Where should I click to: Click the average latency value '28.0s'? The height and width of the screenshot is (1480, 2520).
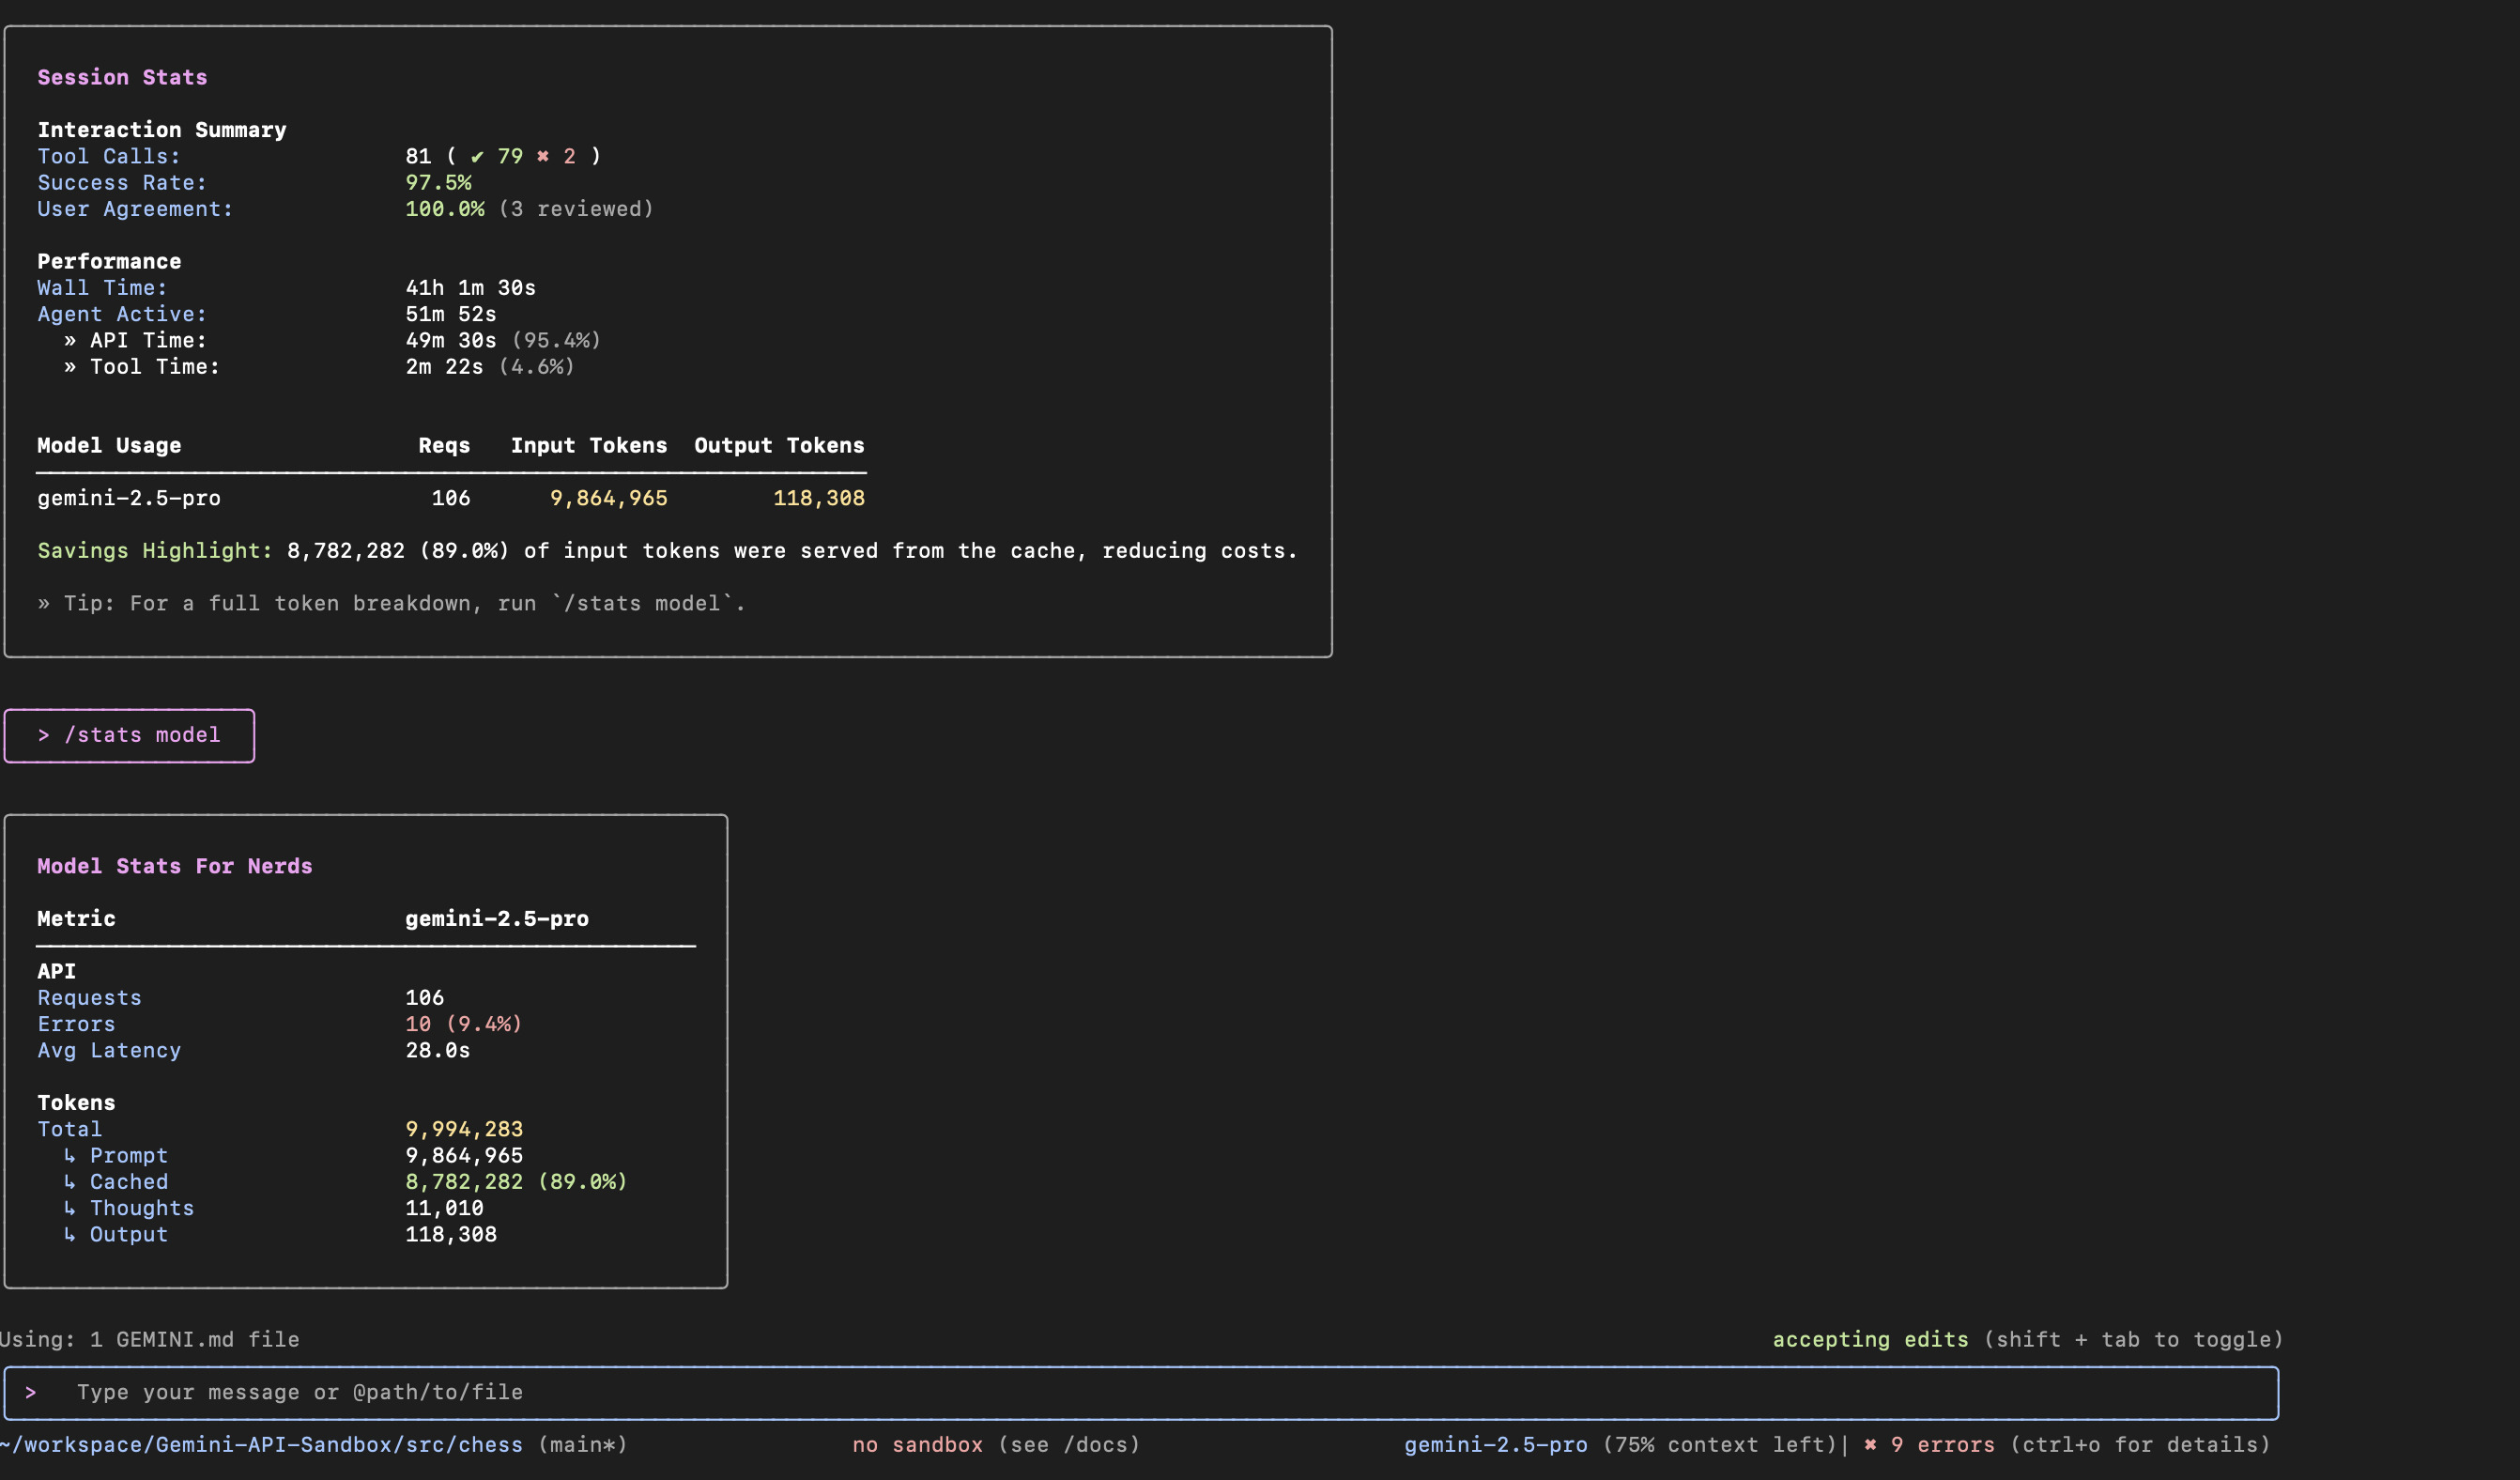tap(438, 1051)
